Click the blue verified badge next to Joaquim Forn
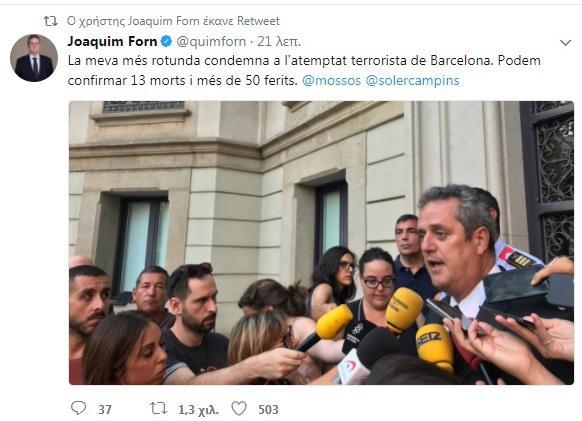 166,41
